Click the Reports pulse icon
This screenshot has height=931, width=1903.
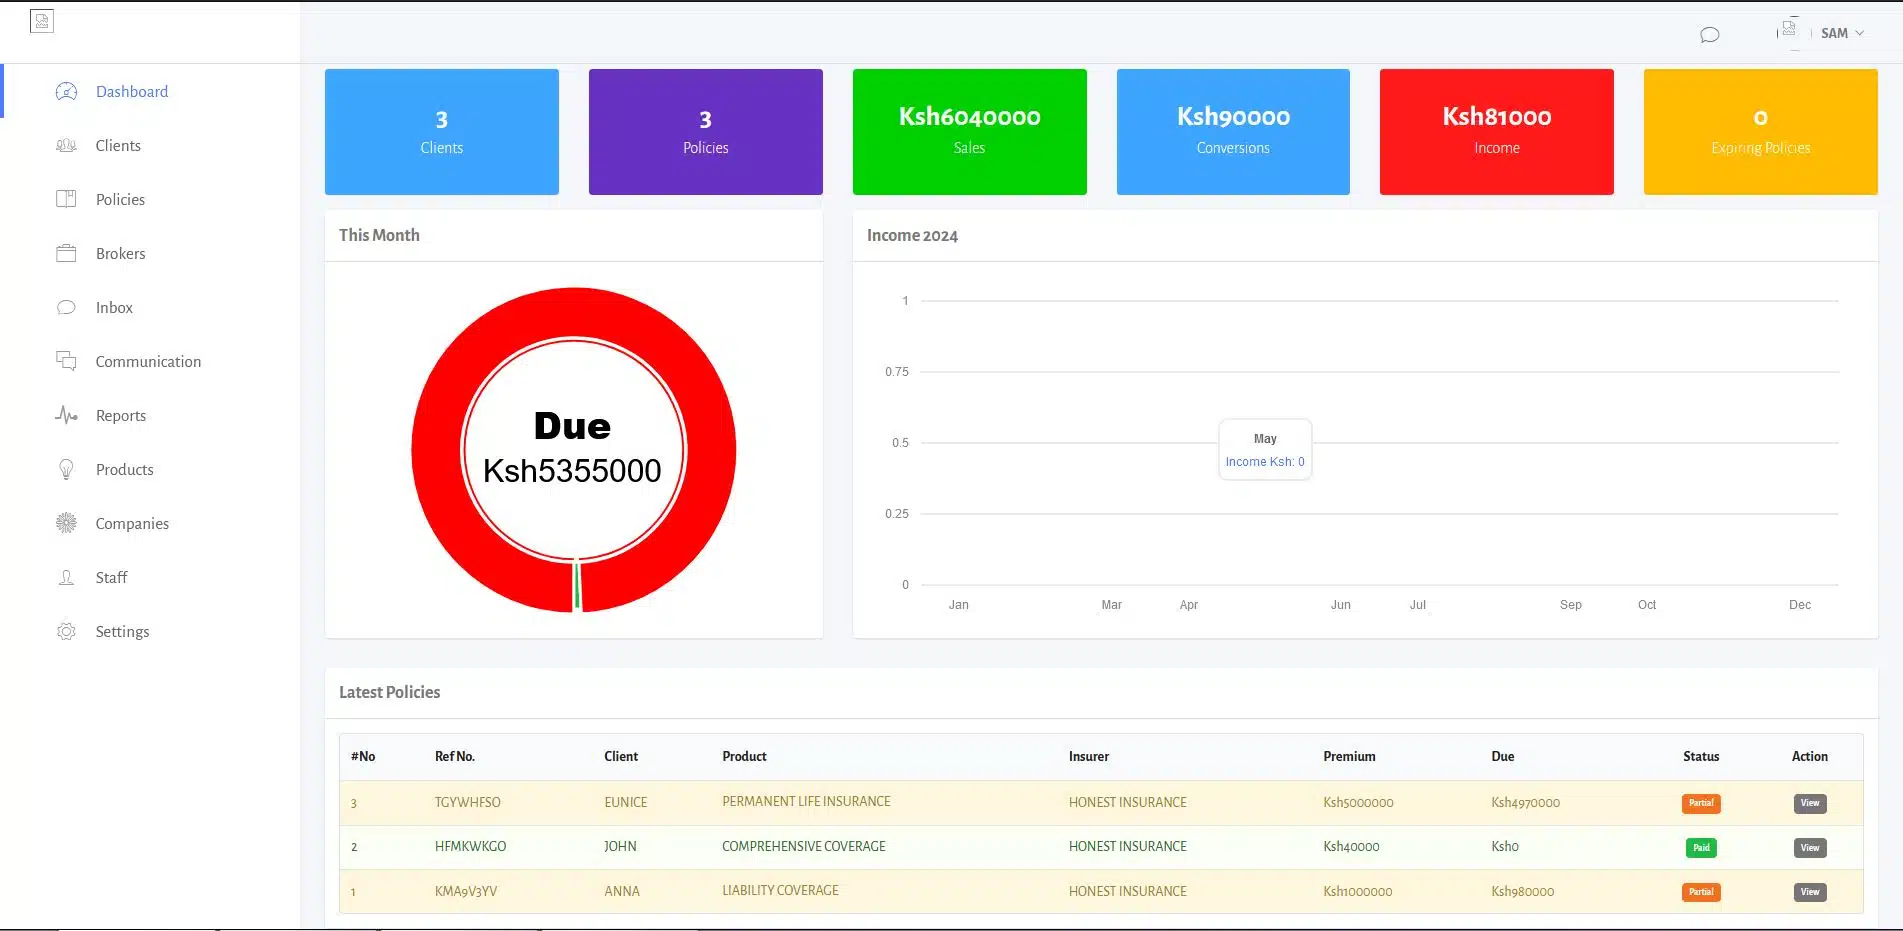[x=66, y=415]
